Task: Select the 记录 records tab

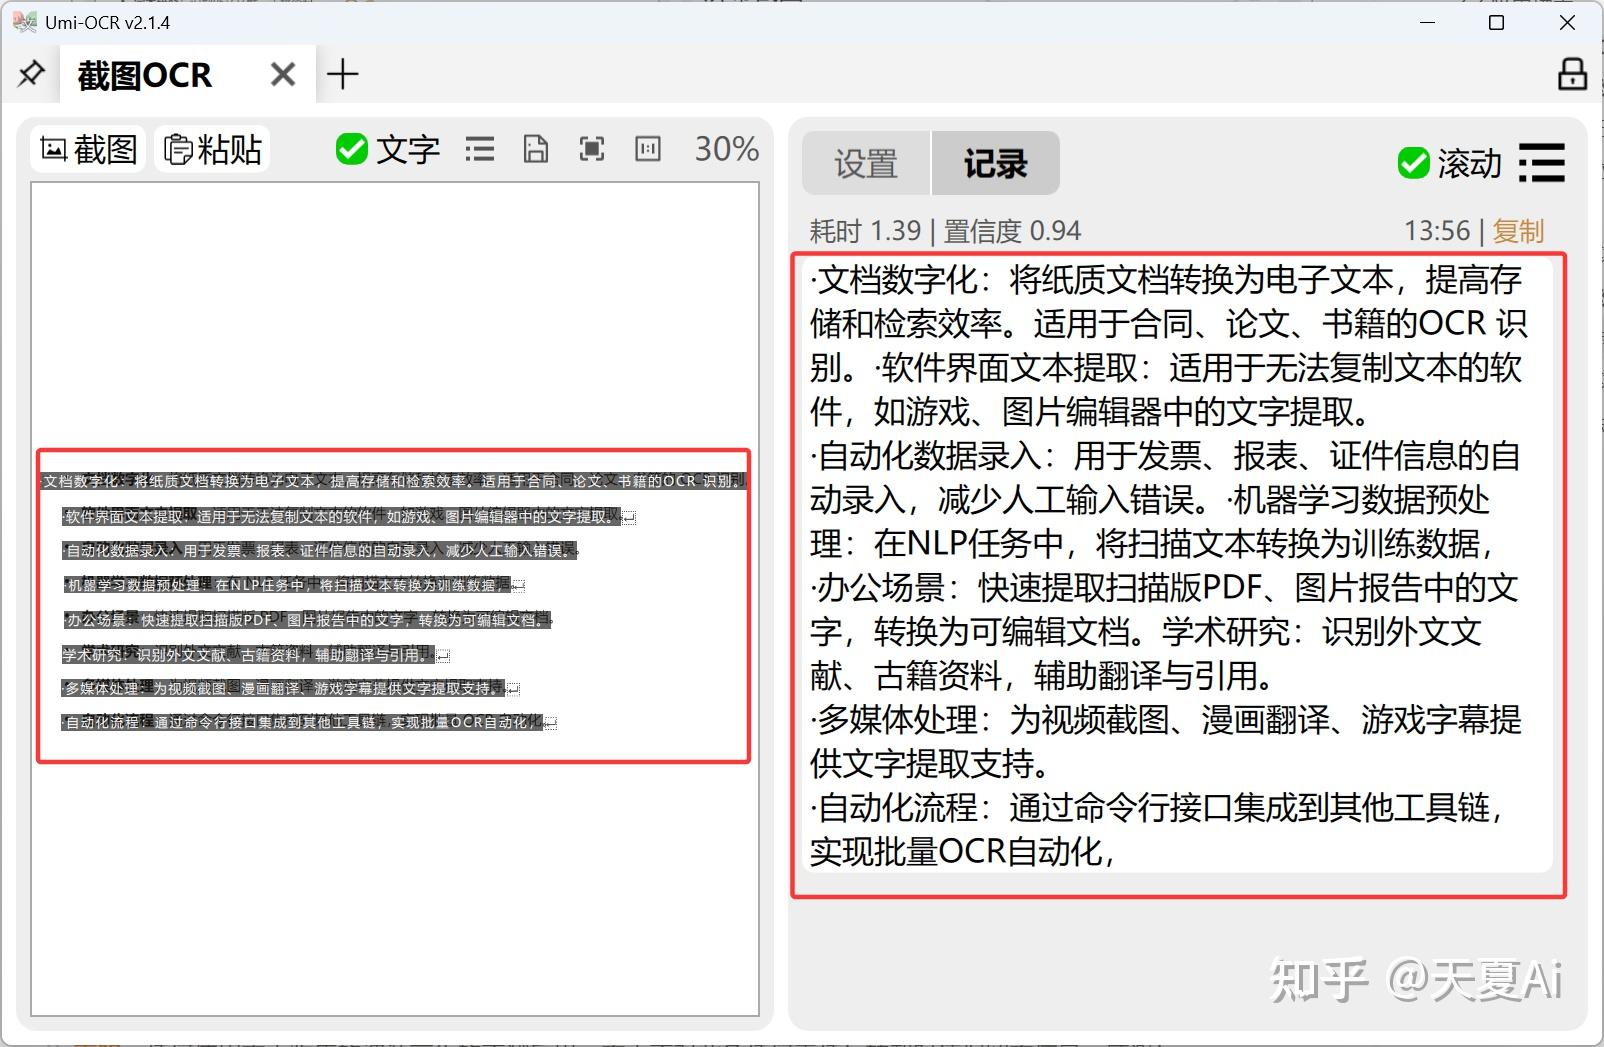Action: pos(995,162)
